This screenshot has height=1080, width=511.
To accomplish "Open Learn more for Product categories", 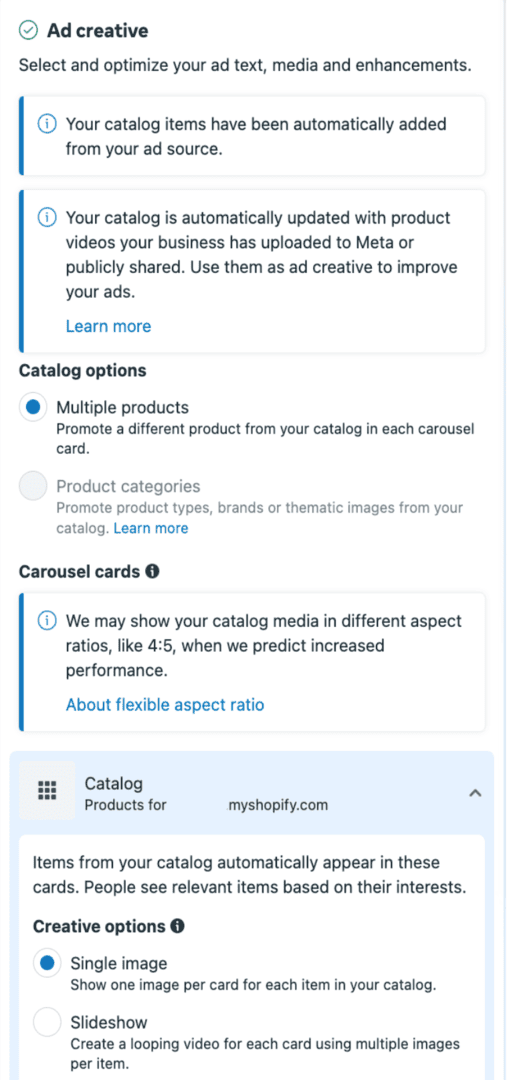I will pyautogui.click(x=151, y=528).
